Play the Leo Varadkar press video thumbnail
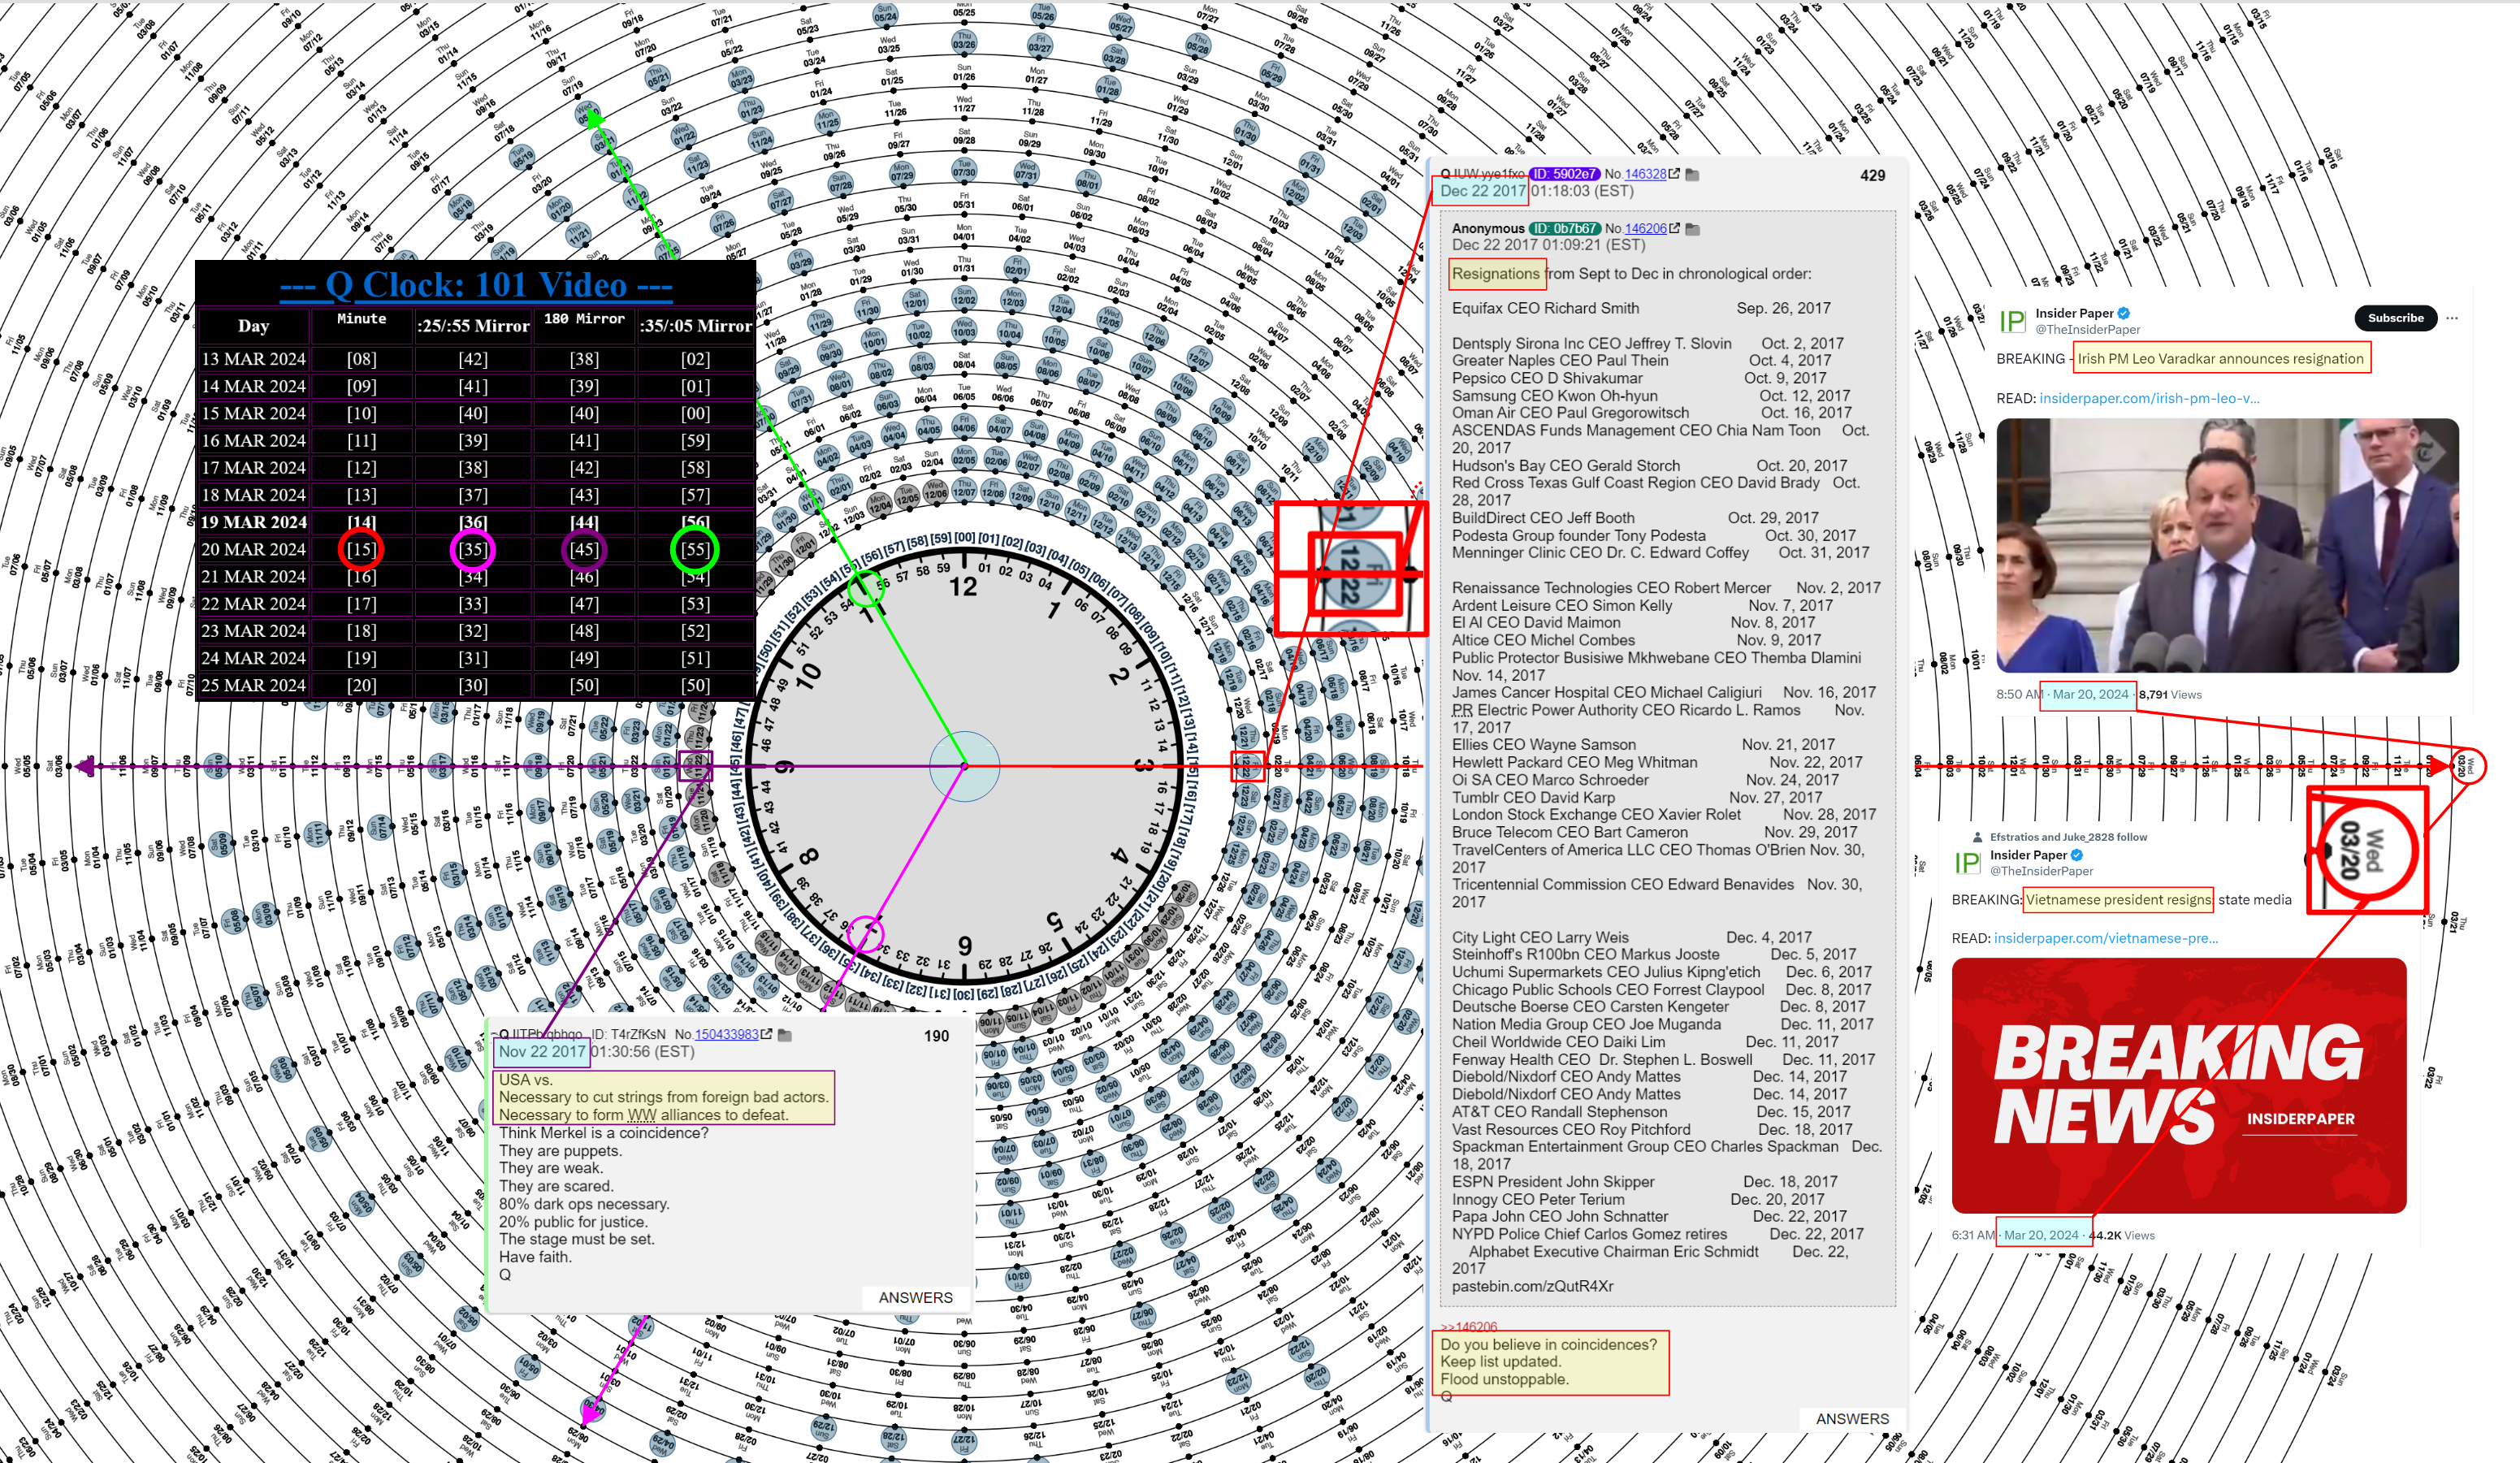Image resolution: width=2520 pixels, height=1463 pixels. 2227,545
